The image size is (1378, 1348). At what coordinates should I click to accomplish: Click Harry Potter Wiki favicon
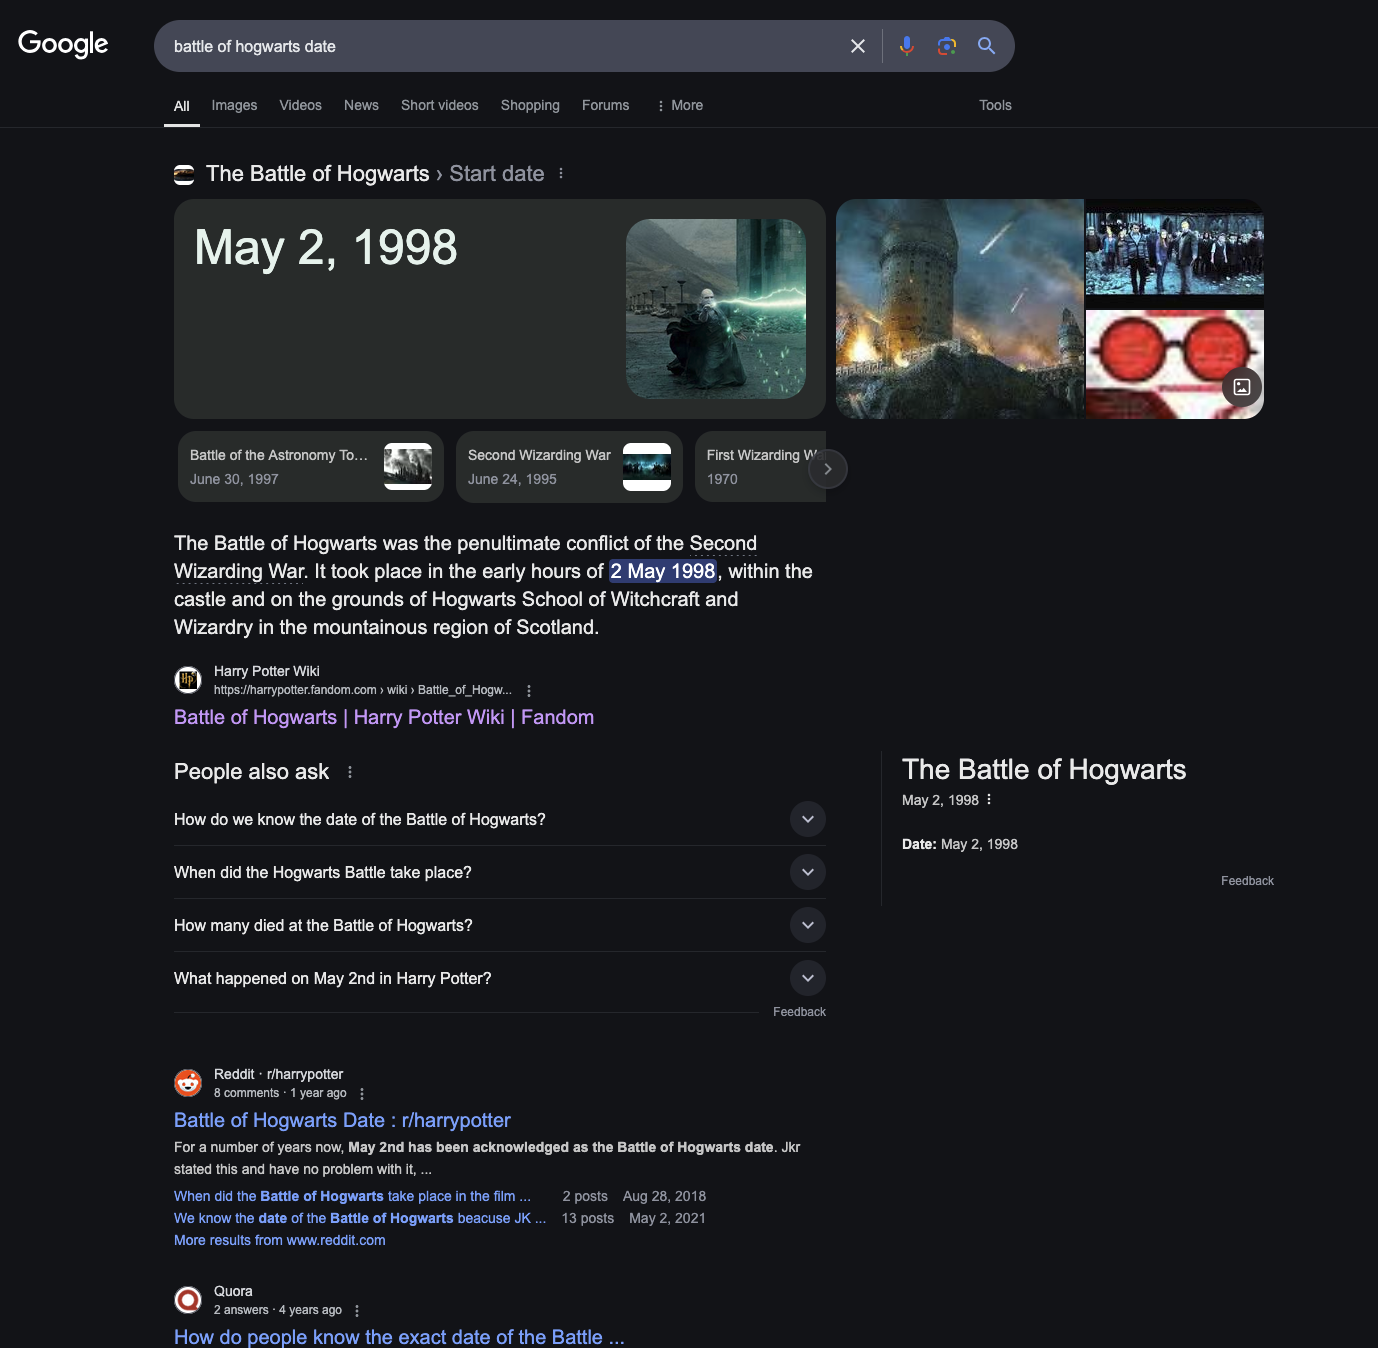pyautogui.click(x=188, y=680)
